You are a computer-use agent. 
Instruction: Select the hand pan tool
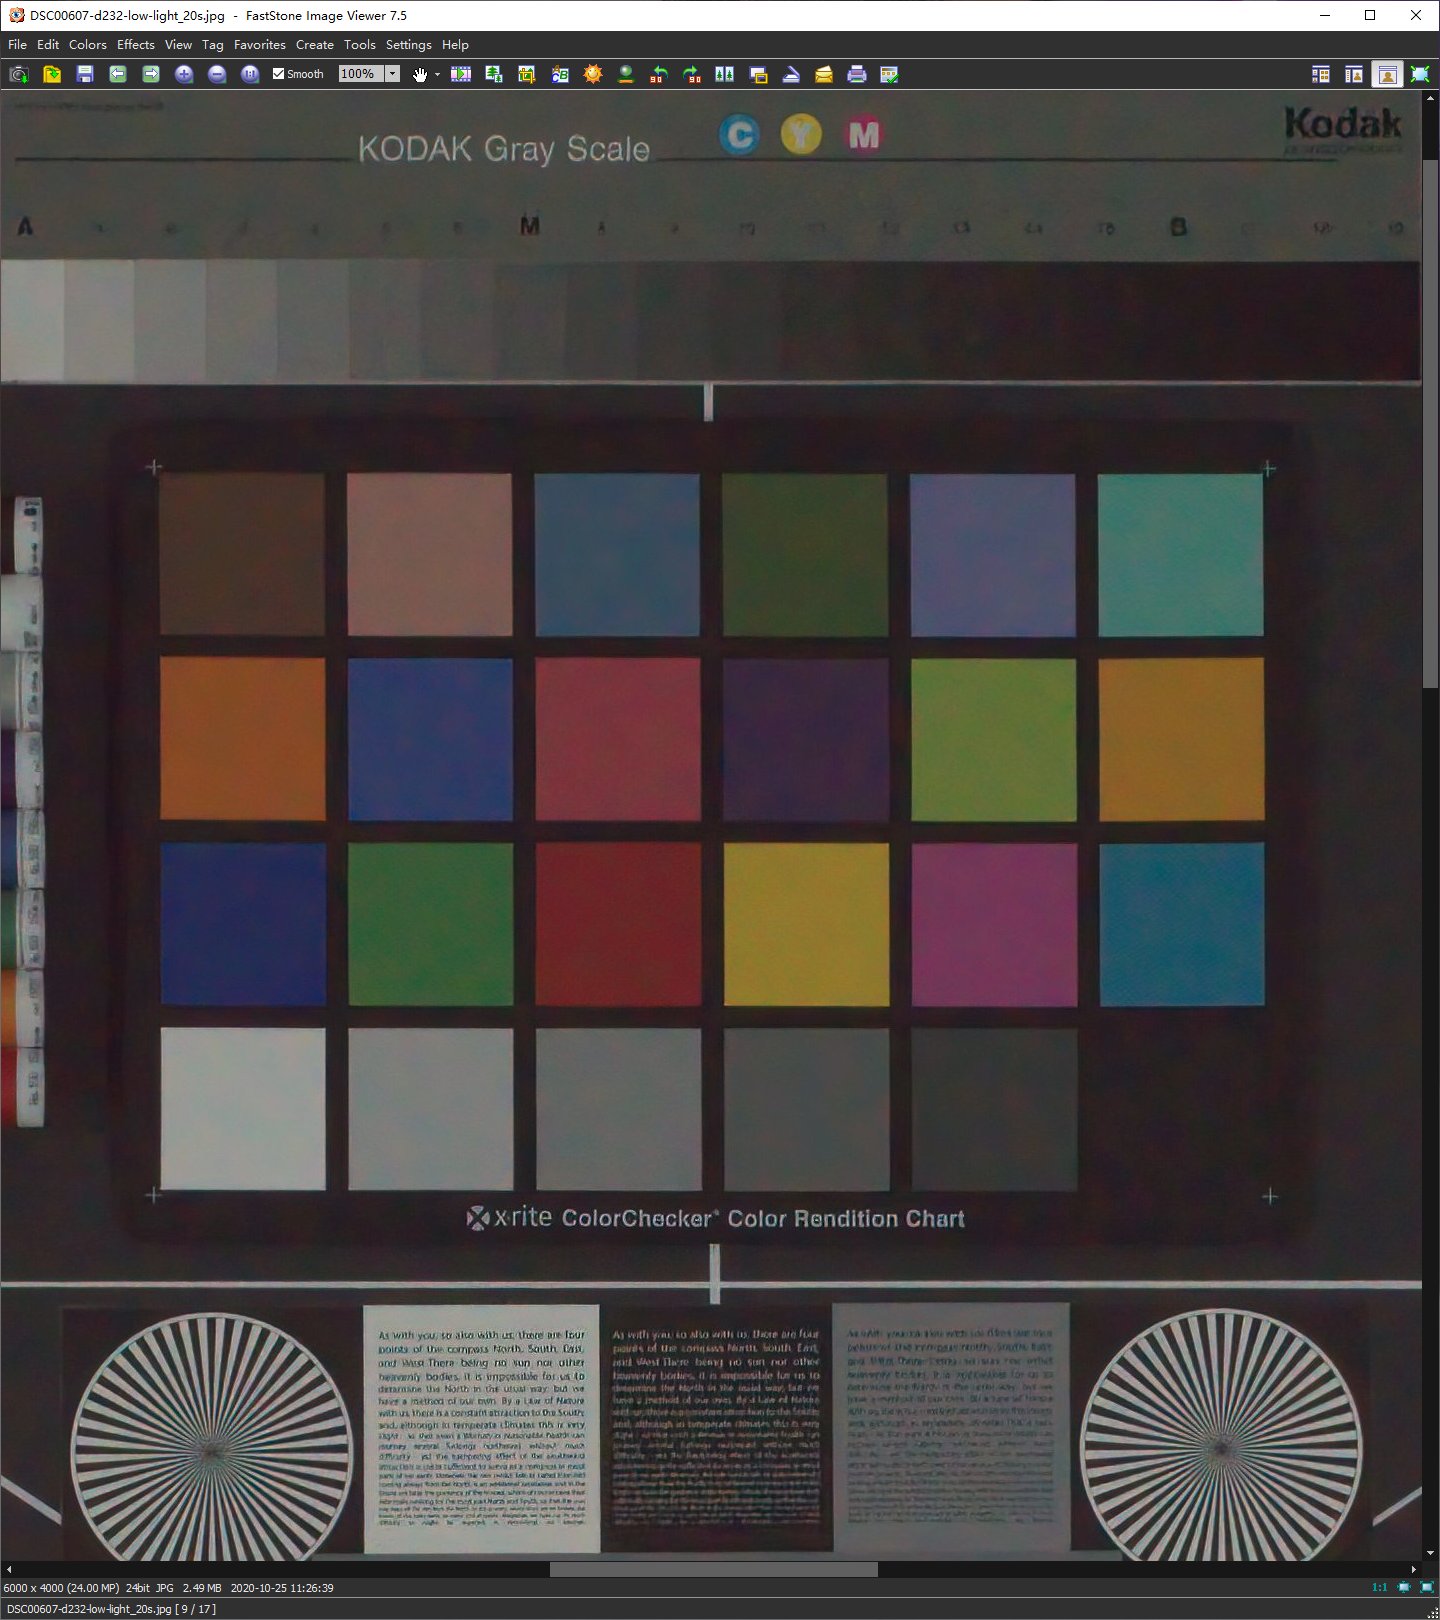pyautogui.click(x=420, y=74)
